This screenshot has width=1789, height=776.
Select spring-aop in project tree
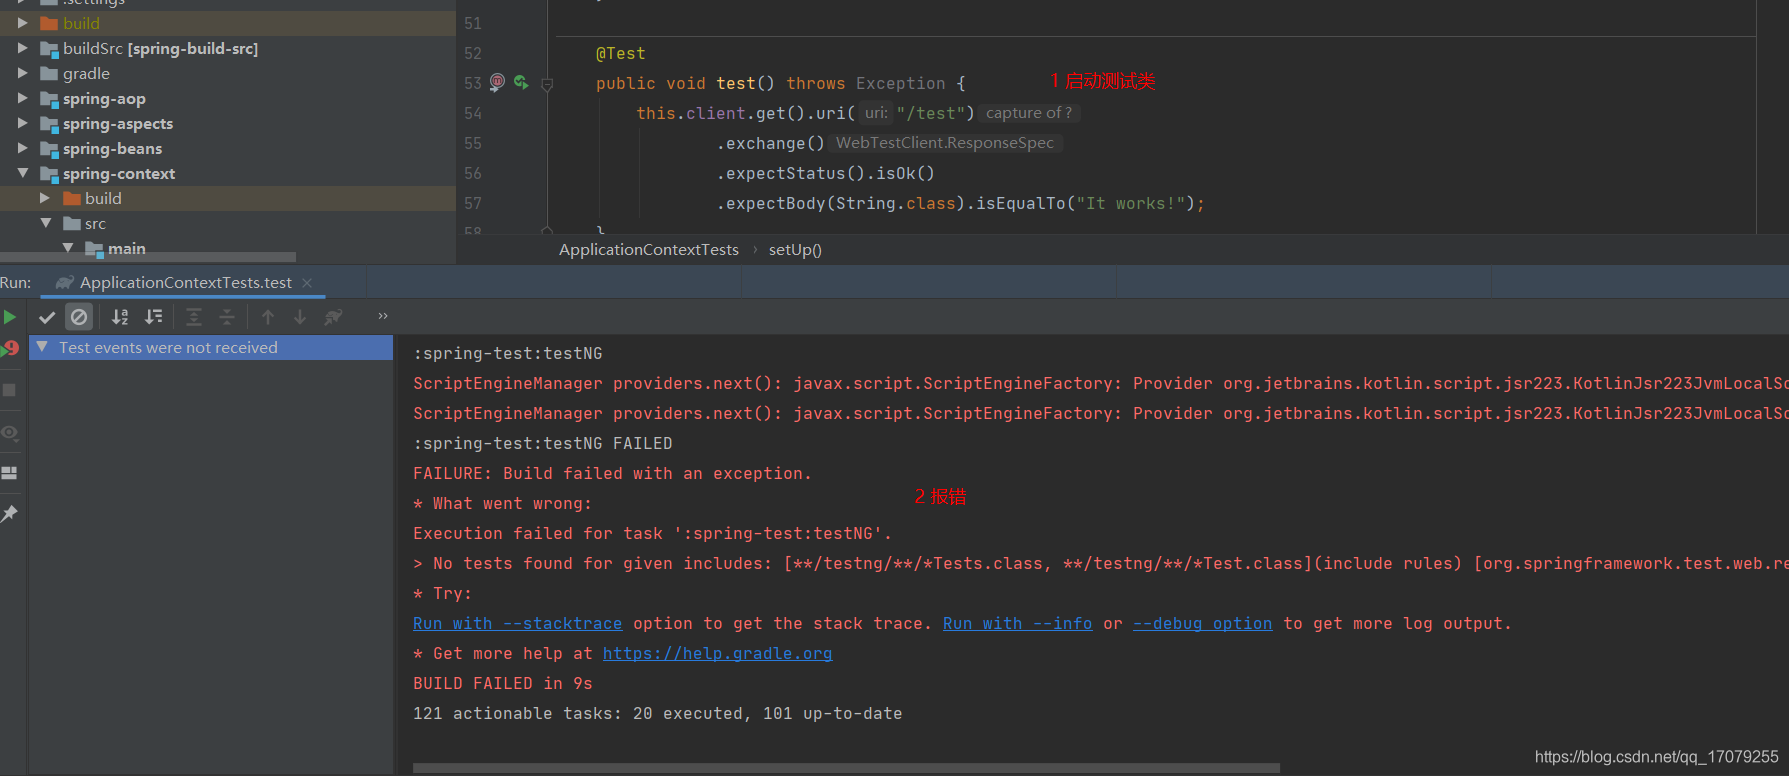[x=104, y=98]
